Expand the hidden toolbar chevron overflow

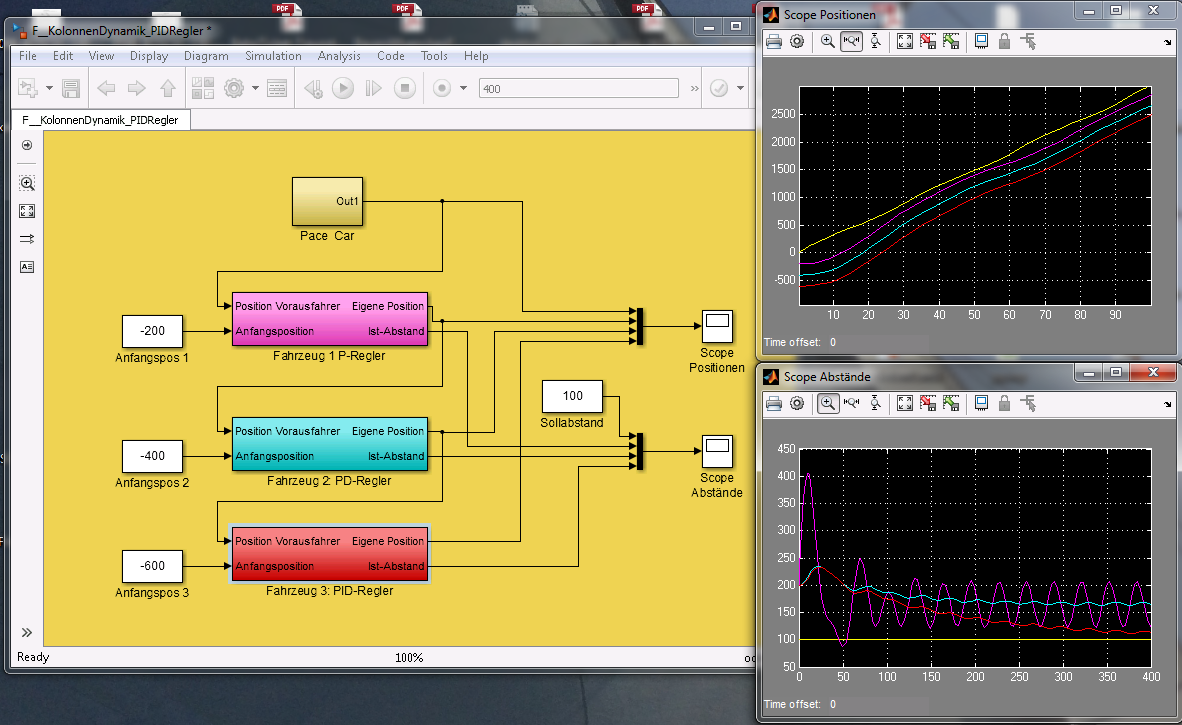[x=695, y=88]
